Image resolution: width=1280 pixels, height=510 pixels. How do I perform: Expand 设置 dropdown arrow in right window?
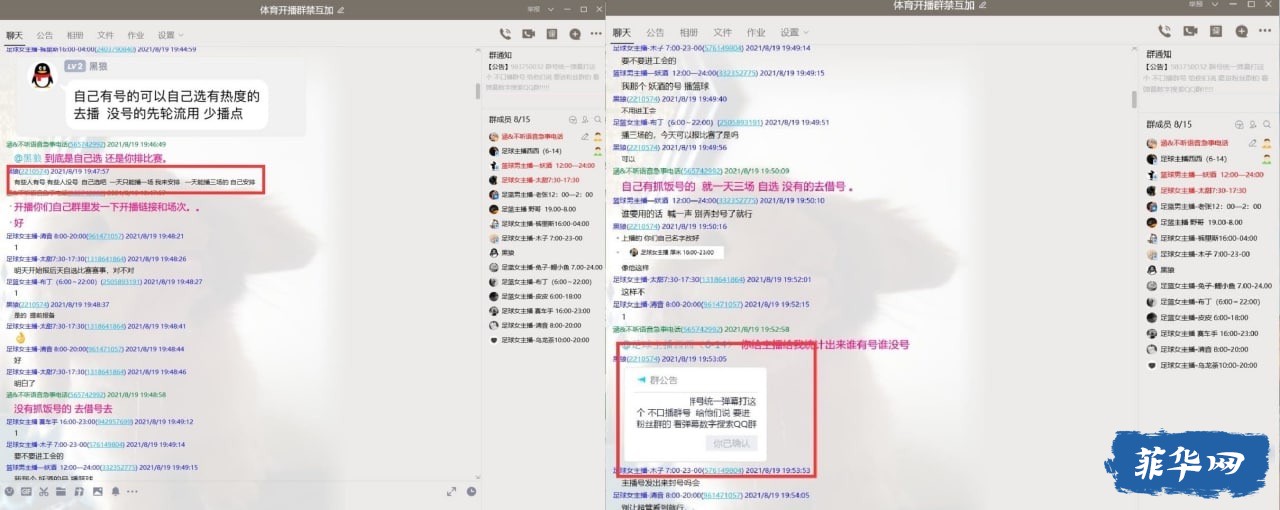[806, 33]
